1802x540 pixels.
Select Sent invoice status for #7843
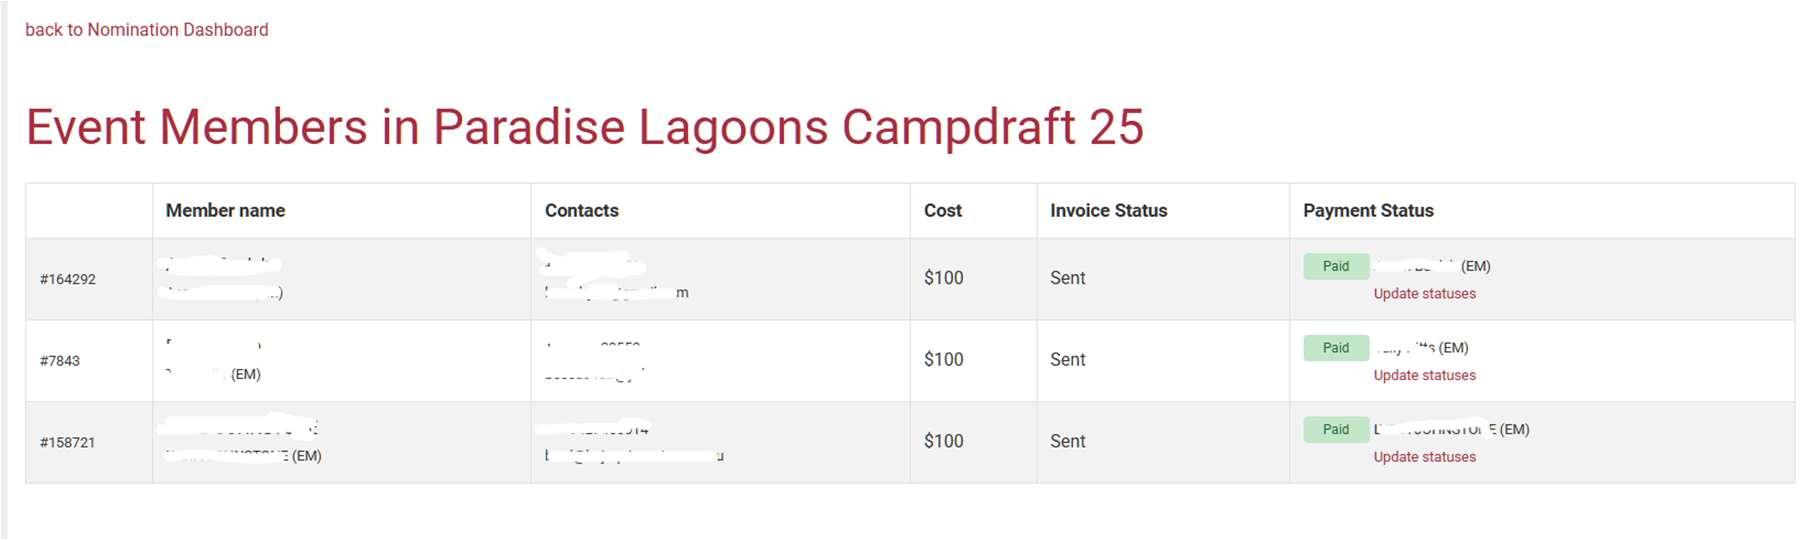(x=1067, y=360)
